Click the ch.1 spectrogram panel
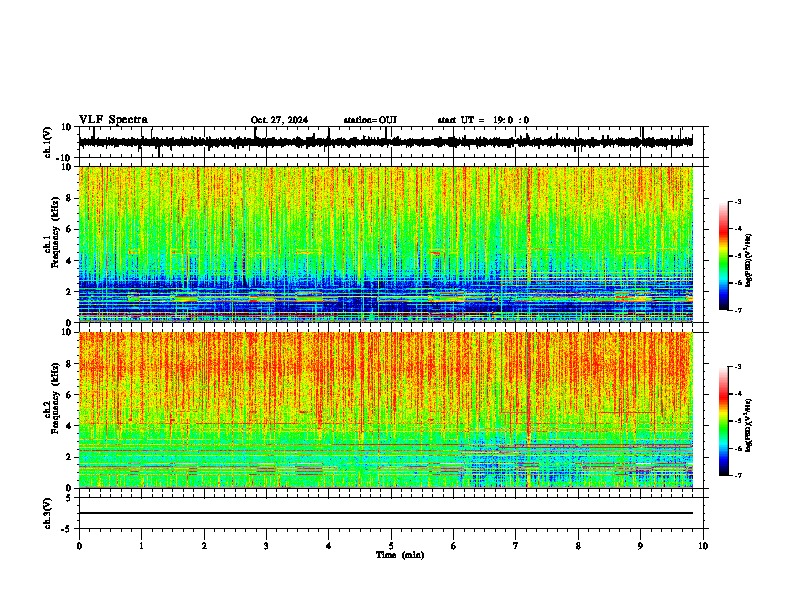The image size is (792, 612). [386, 244]
